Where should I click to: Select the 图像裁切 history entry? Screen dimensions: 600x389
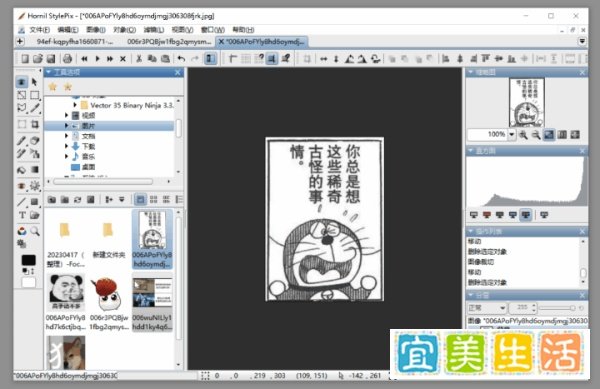point(481,262)
